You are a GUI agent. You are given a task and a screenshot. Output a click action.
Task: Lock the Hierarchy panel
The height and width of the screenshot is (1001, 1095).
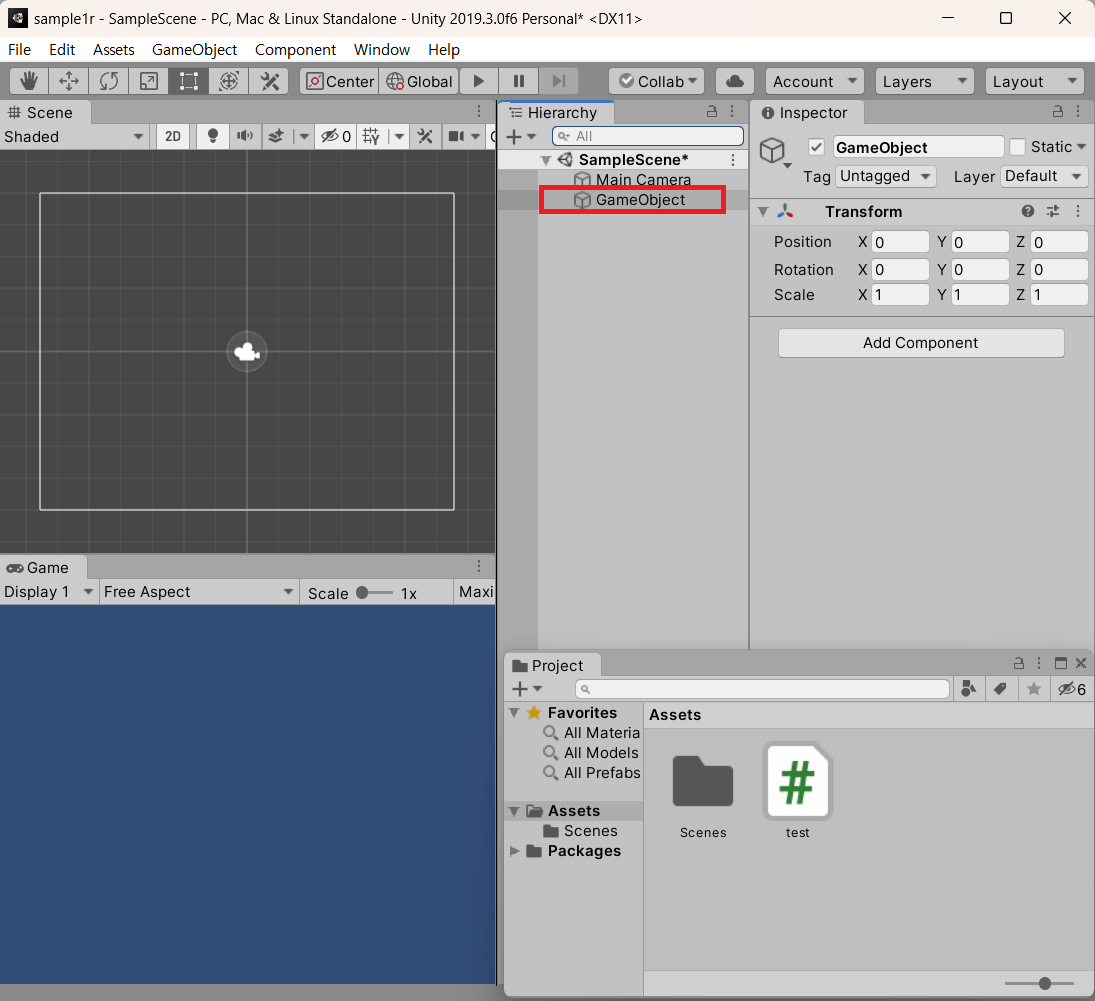[712, 112]
